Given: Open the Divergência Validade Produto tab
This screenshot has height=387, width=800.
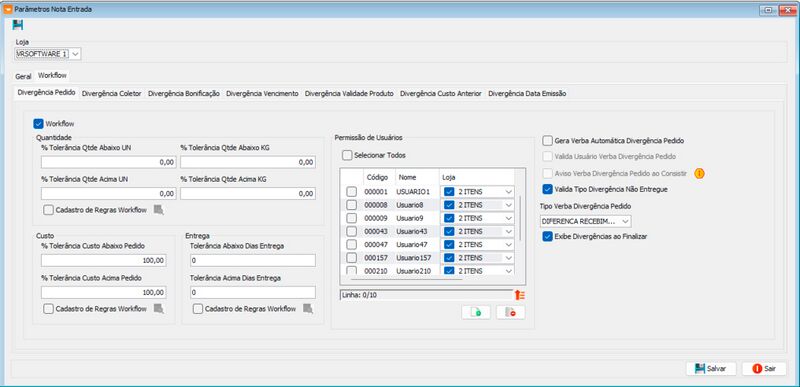Looking at the screenshot, I should [x=349, y=93].
